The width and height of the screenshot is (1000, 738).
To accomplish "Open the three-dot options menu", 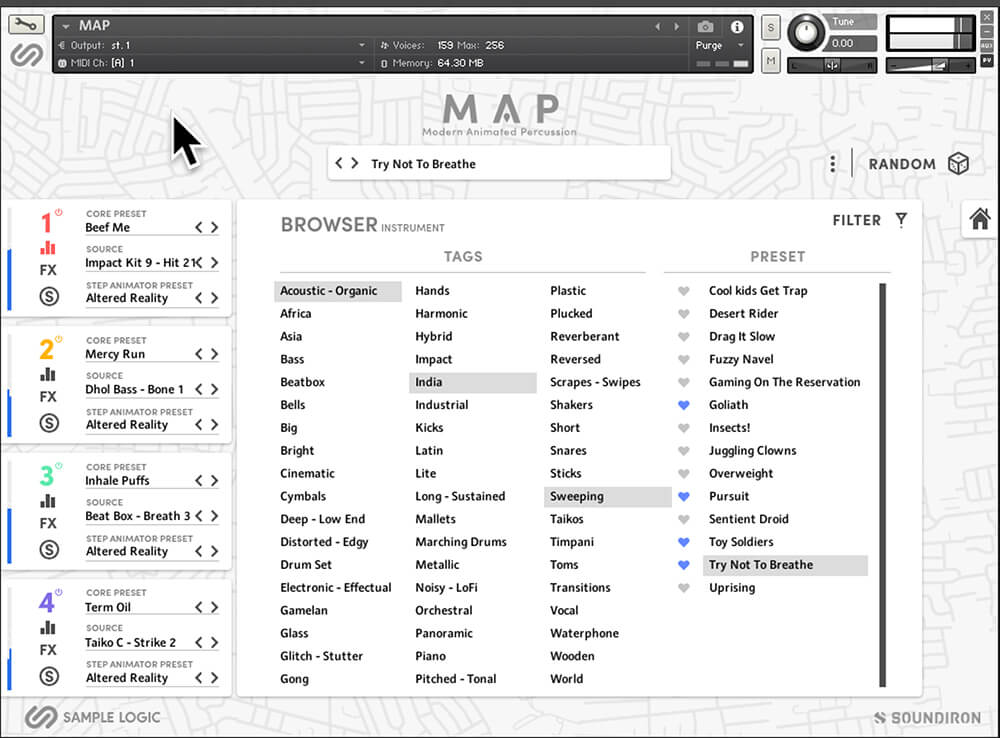I will pyautogui.click(x=832, y=164).
